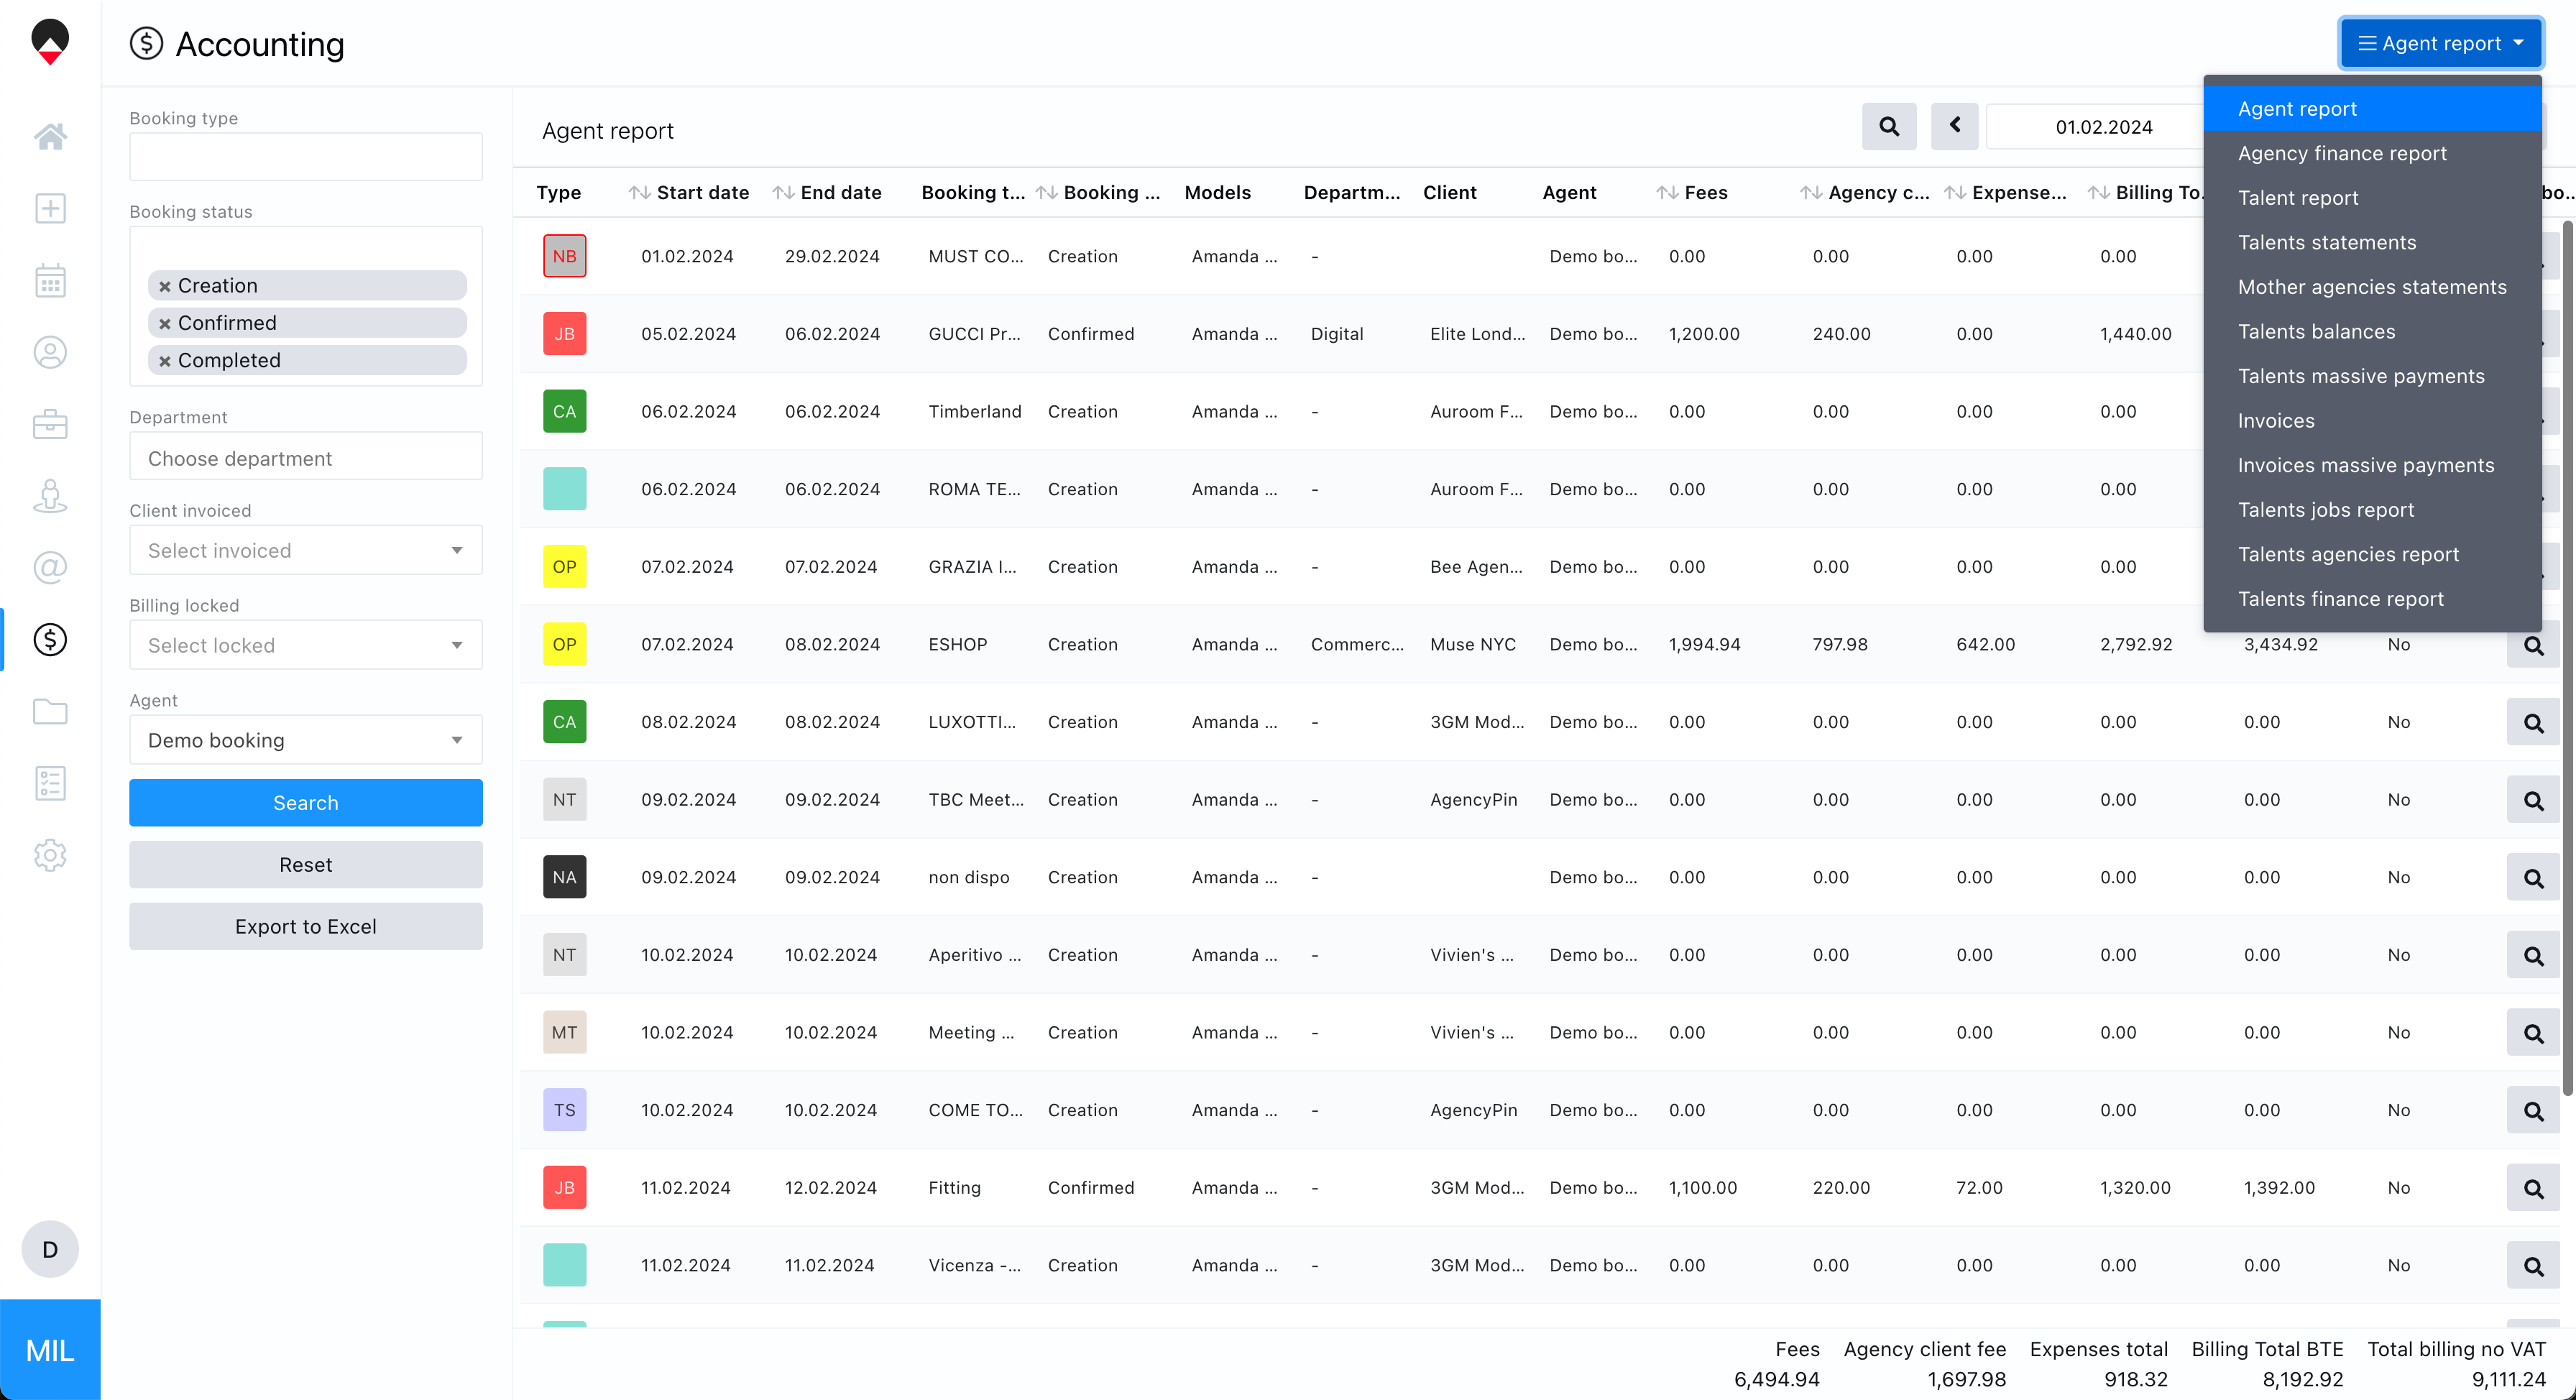Select Agent report from the menu
This screenshot has height=1400, width=2576.
pos(2372,109)
